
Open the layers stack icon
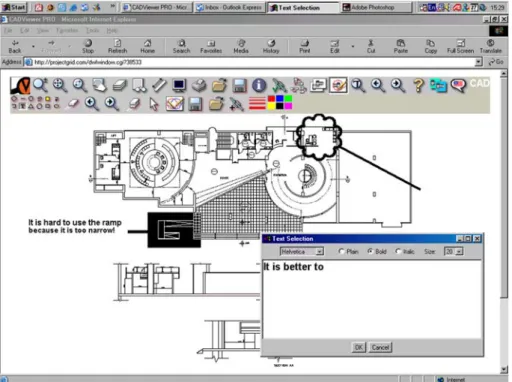point(119,85)
